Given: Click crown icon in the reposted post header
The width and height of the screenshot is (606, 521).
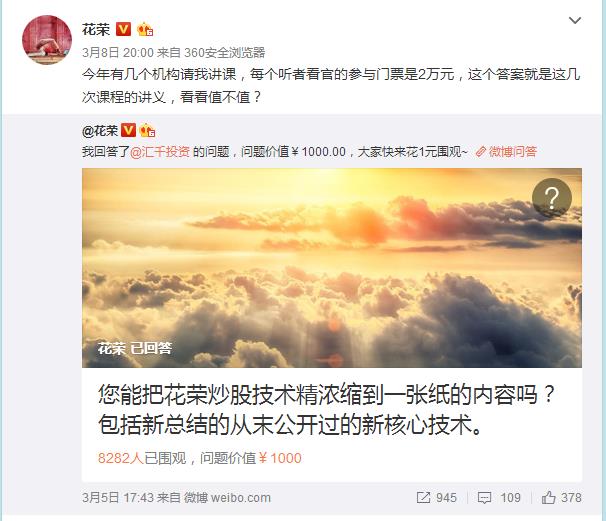Looking at the screenshot, I should click(x=147, y=131).
